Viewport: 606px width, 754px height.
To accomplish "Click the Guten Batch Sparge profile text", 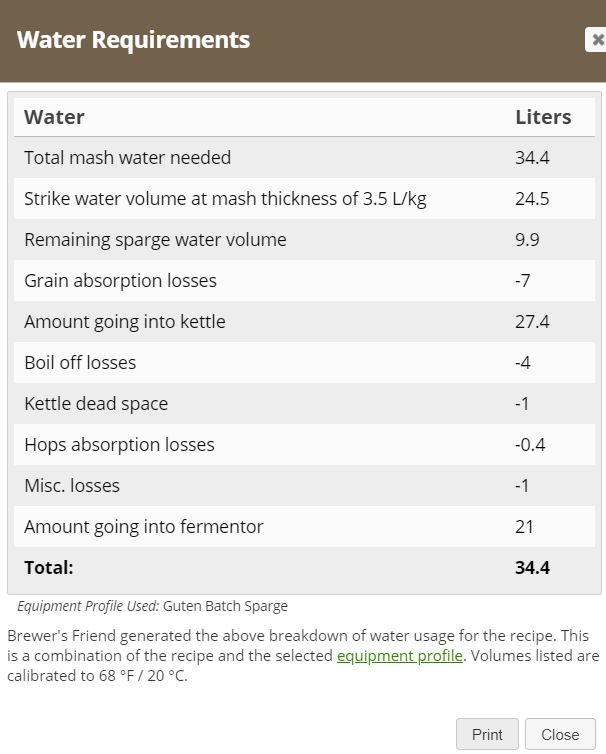I will (225, 606).
